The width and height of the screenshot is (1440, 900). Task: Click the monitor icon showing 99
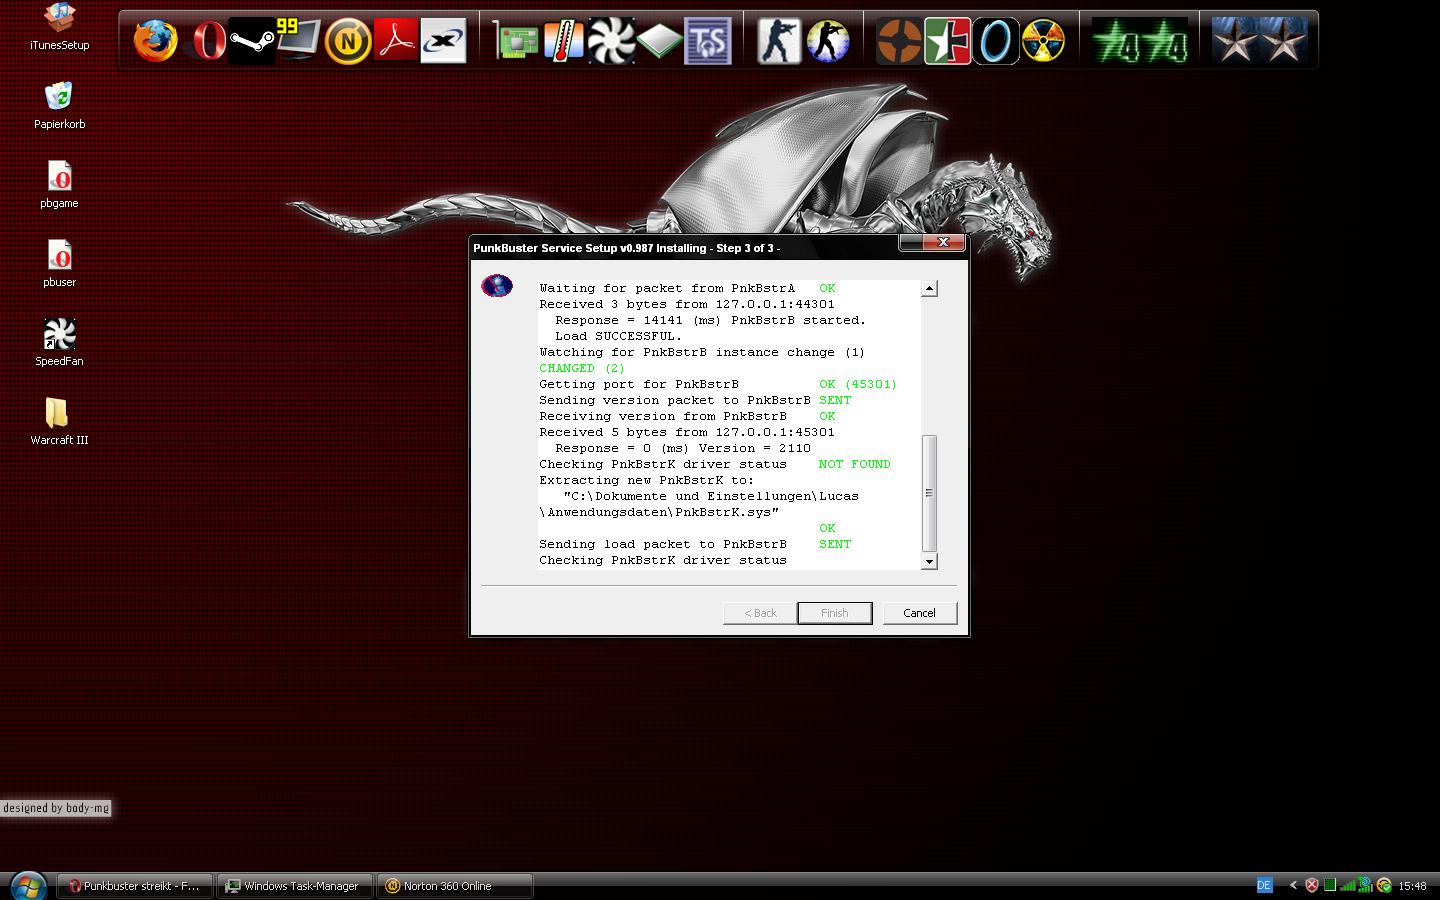coord(298,41)
